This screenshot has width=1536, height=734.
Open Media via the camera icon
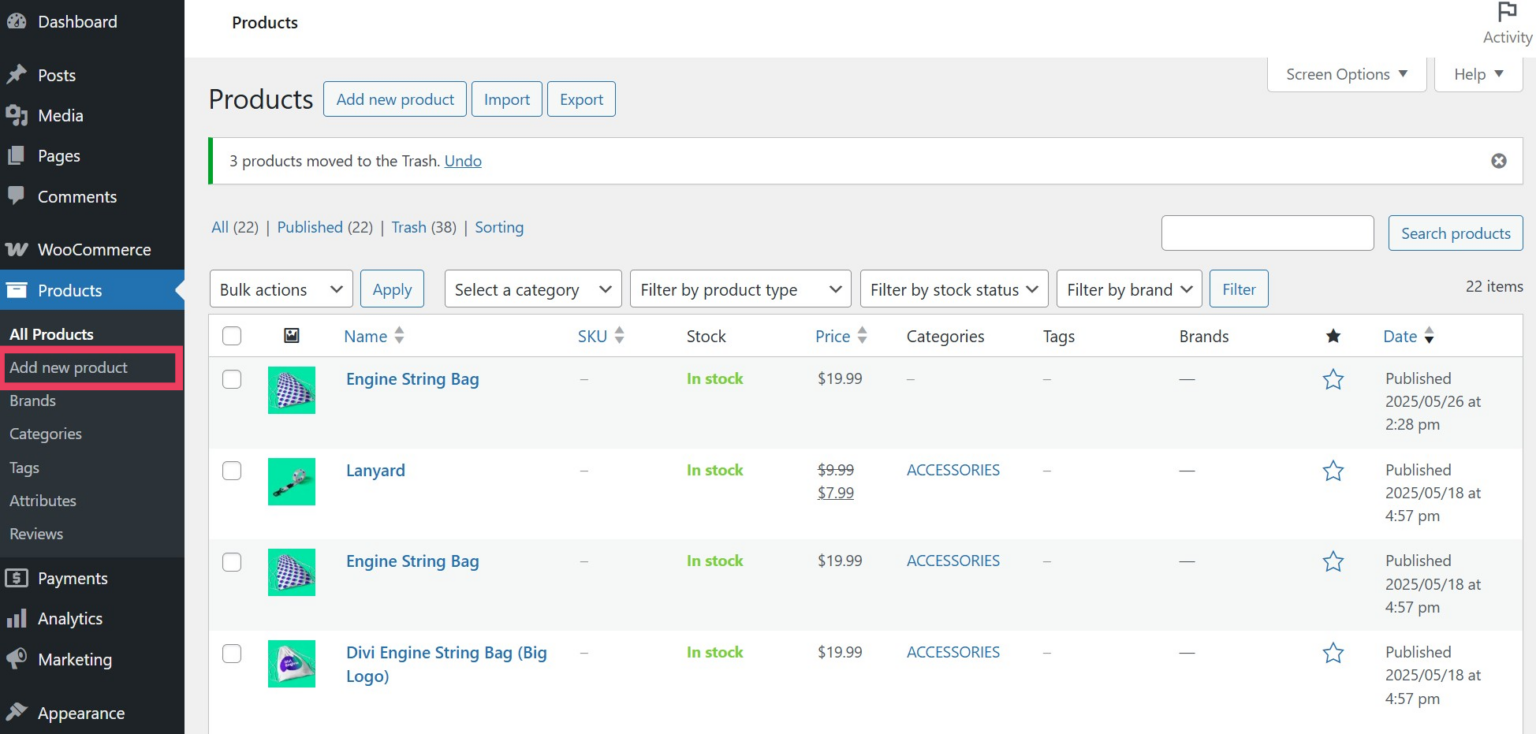[x=17, y=115]
